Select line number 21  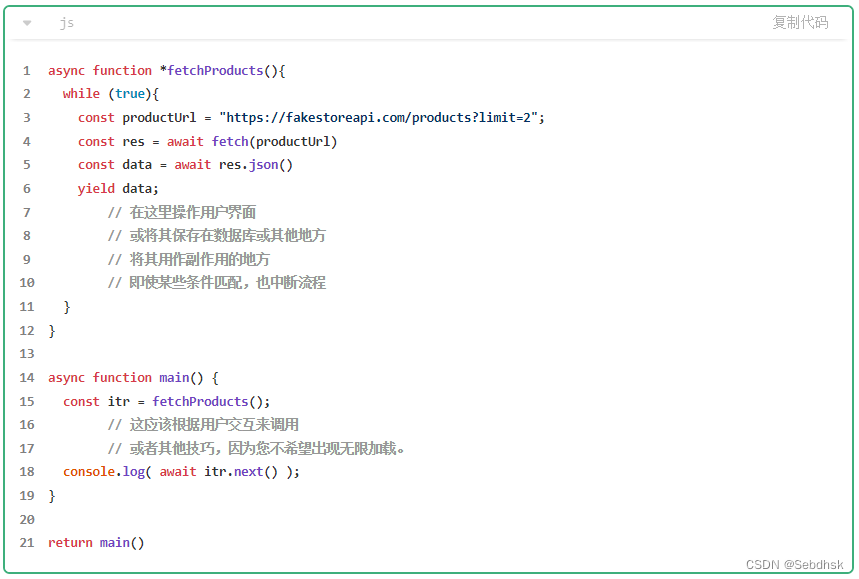click(x=26, y=542)
